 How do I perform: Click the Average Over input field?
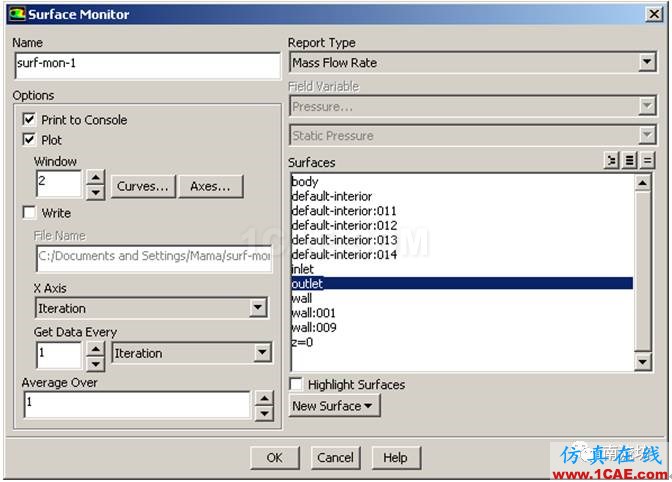(137, 404)
